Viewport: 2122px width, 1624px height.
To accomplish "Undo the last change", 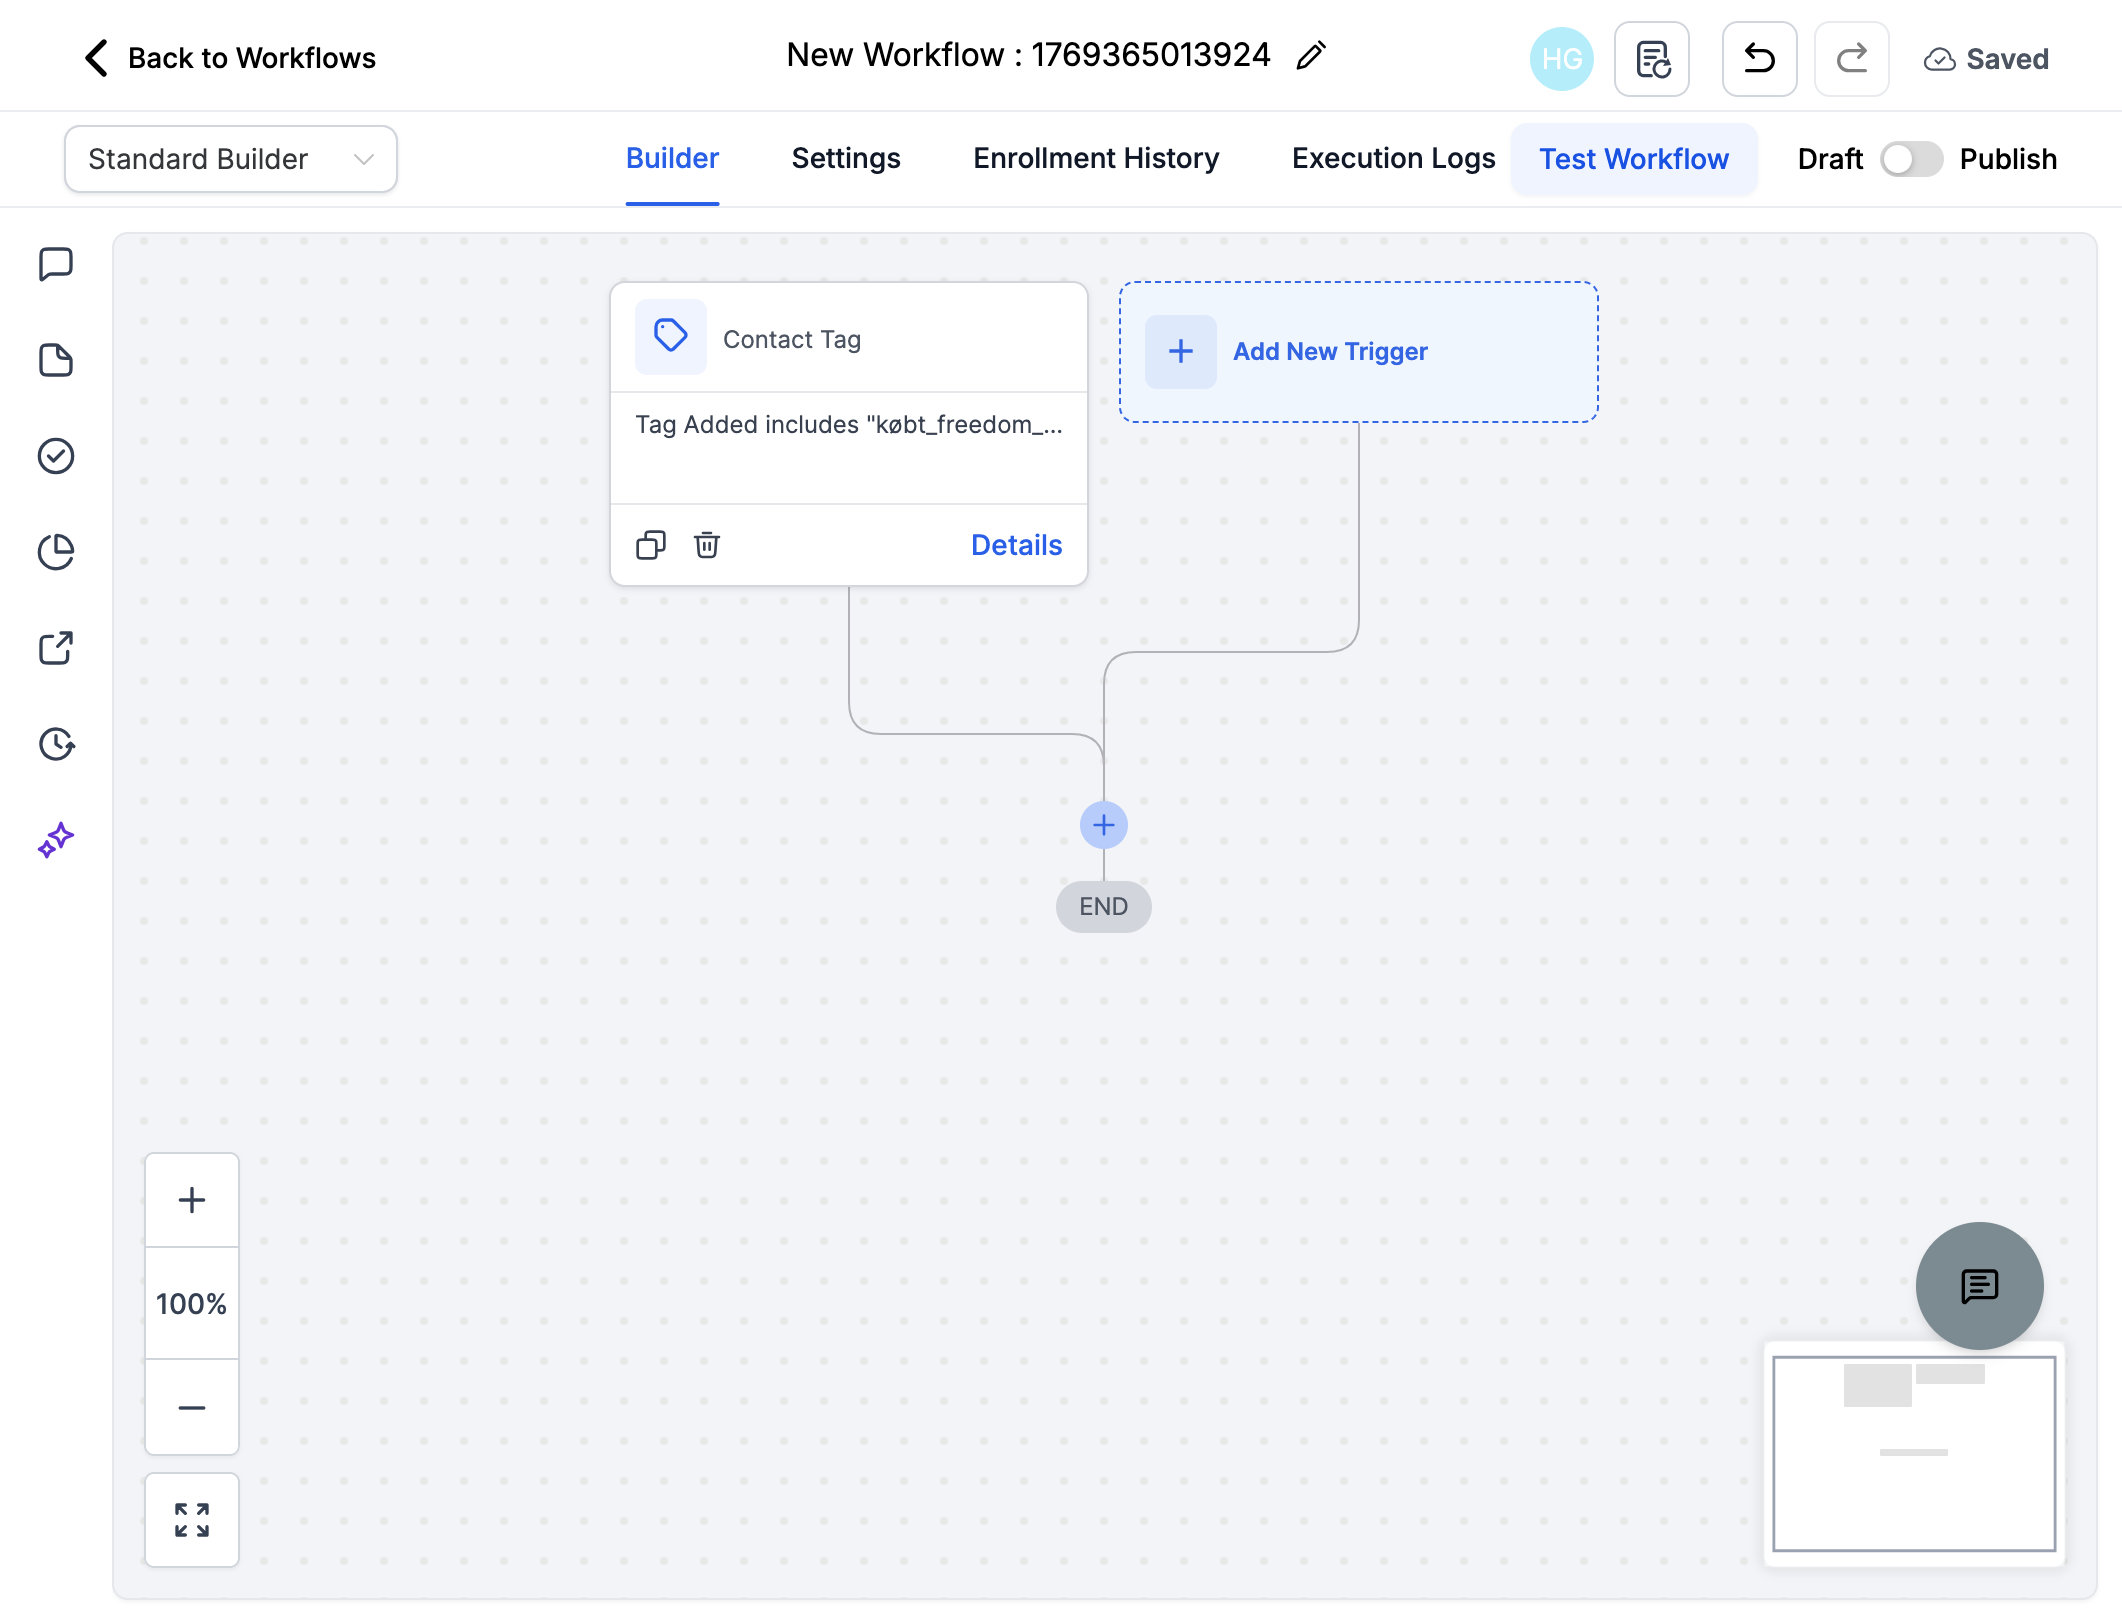I will click(x=1759, y=59).
